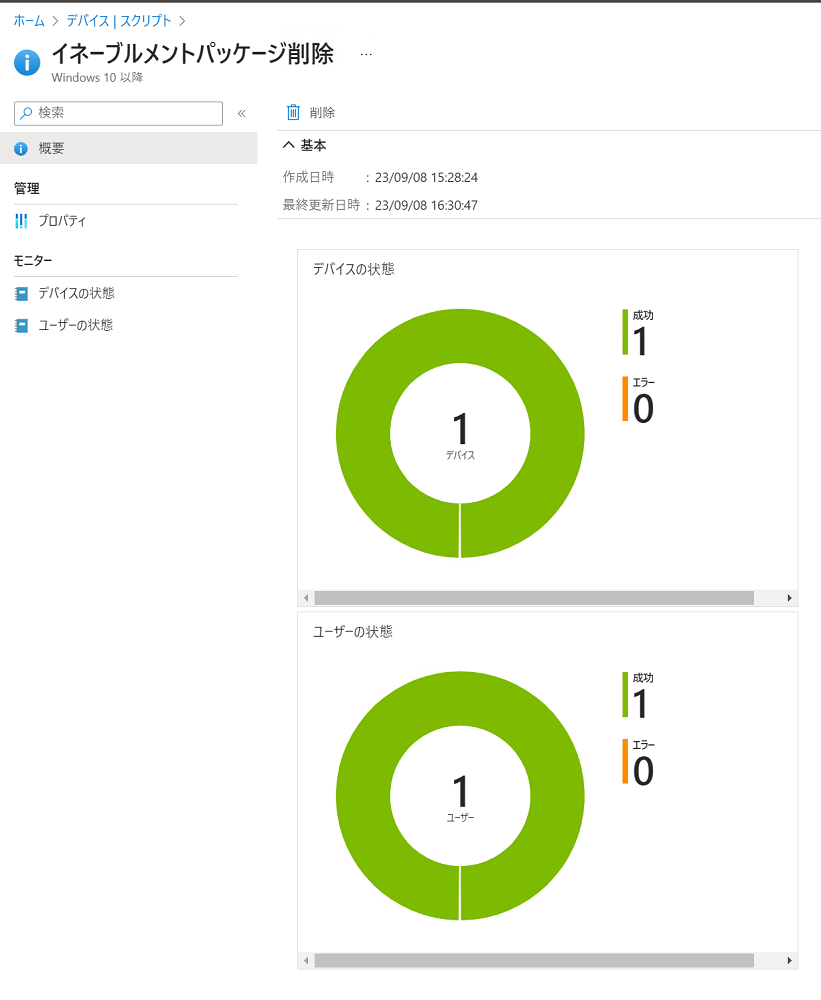The width and height of the screenshot is (821, 1000).
Task: Click the device chart horizontal scrollbar
Action: 533,598
